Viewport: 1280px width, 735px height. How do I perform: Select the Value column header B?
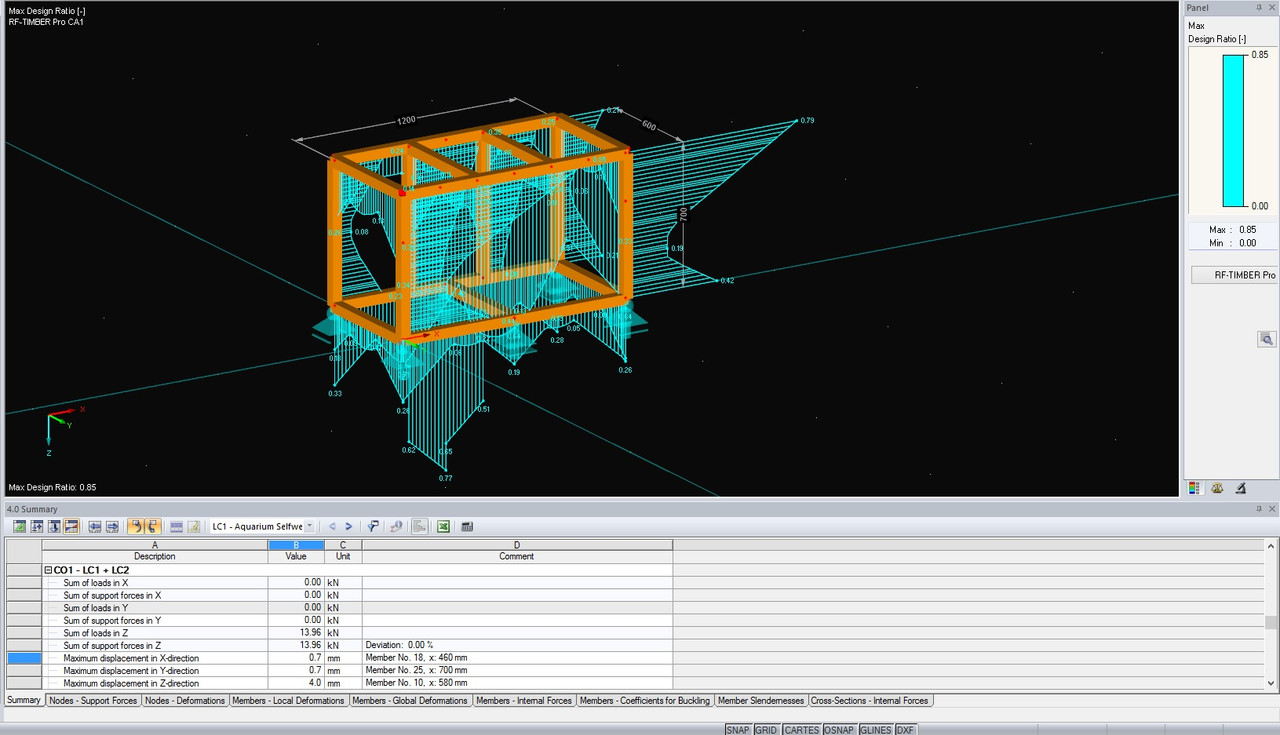[x=296, y=545]
